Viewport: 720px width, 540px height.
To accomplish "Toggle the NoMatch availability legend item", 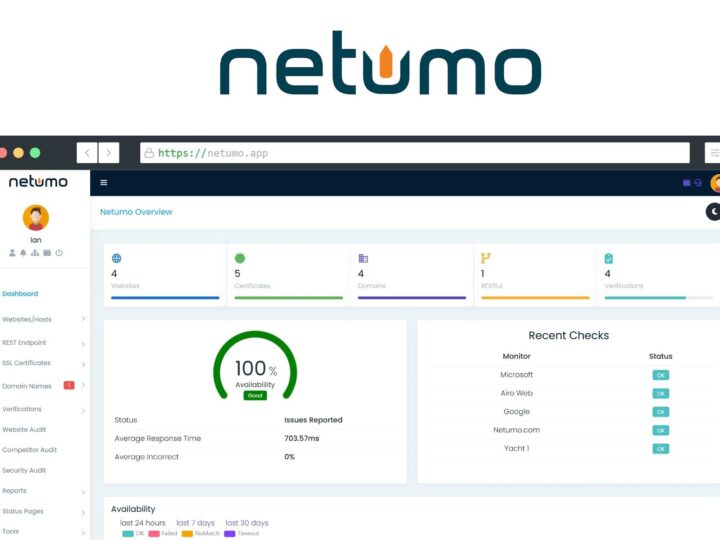I will [201, 533].
